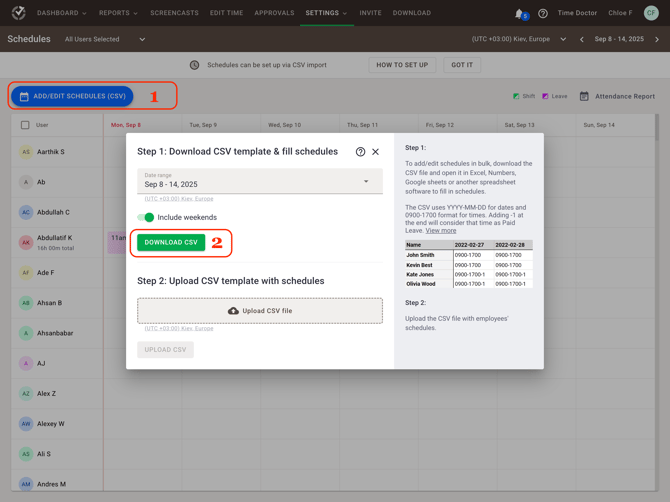Viewport: 670px width, 502px height.
Task: Click the cloud upload icon
Action: pos(233,311)
